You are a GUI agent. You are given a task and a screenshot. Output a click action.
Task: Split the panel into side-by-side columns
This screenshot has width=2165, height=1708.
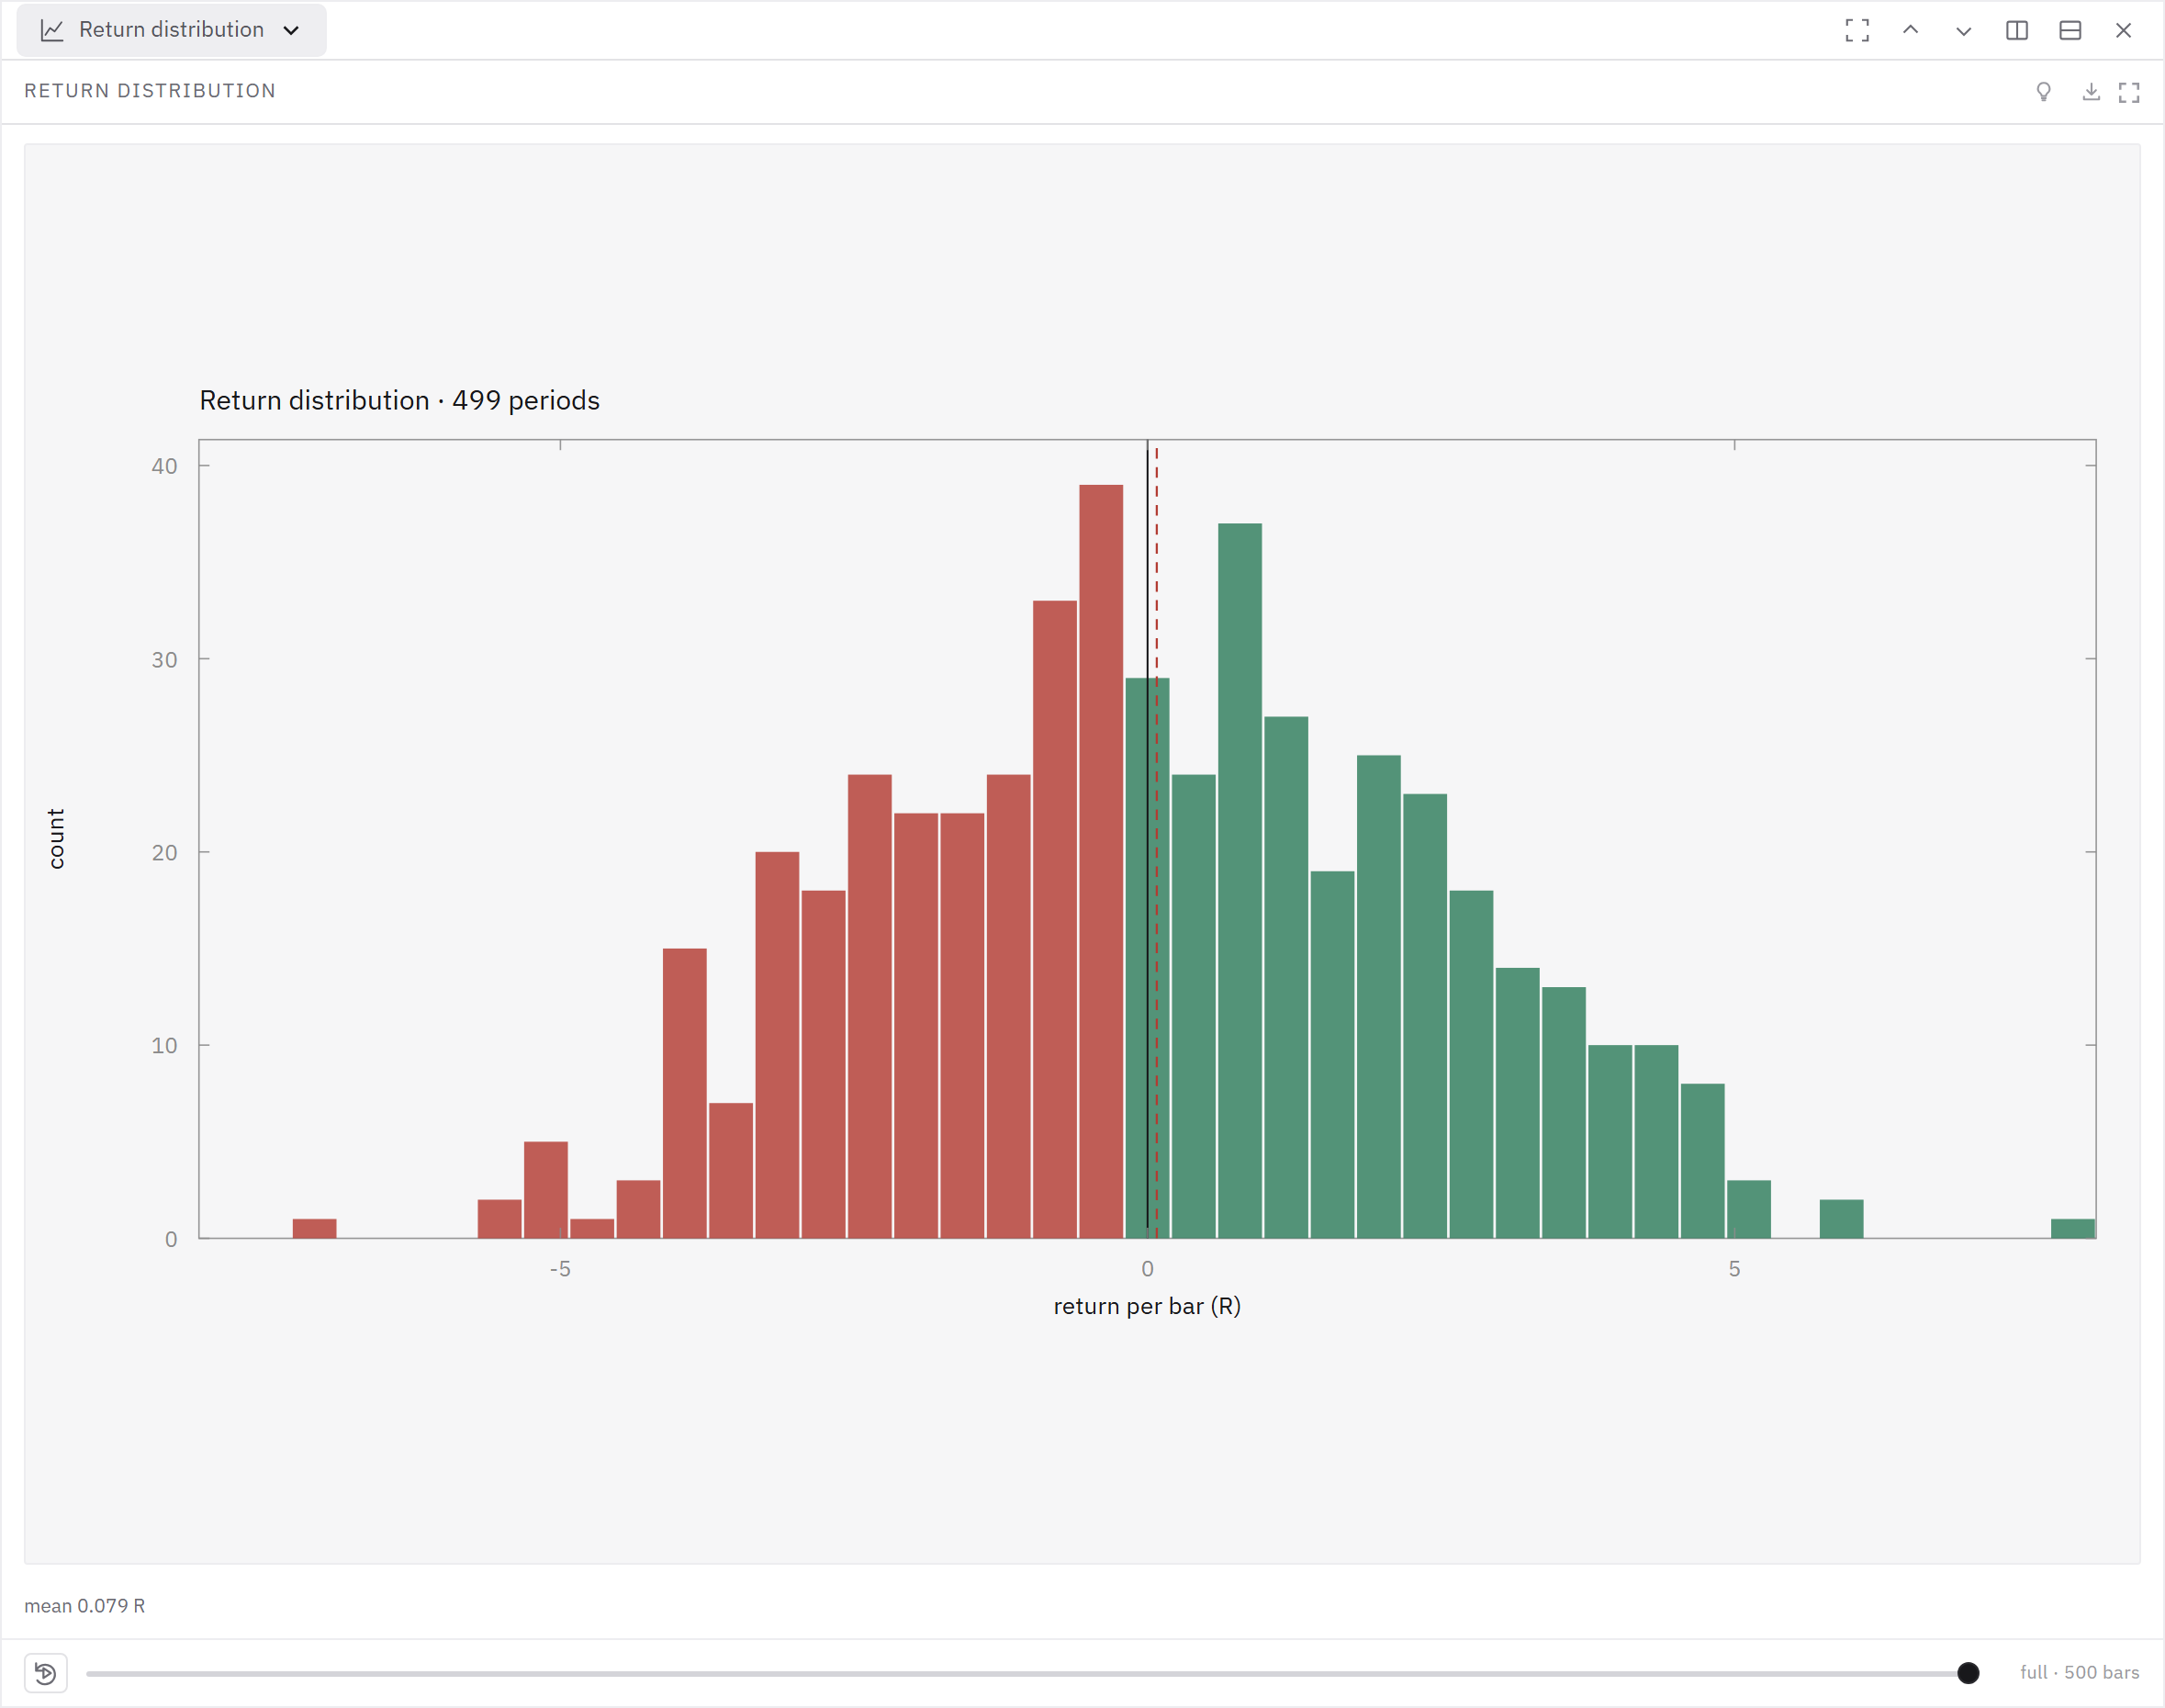(x=2017, y=30)
